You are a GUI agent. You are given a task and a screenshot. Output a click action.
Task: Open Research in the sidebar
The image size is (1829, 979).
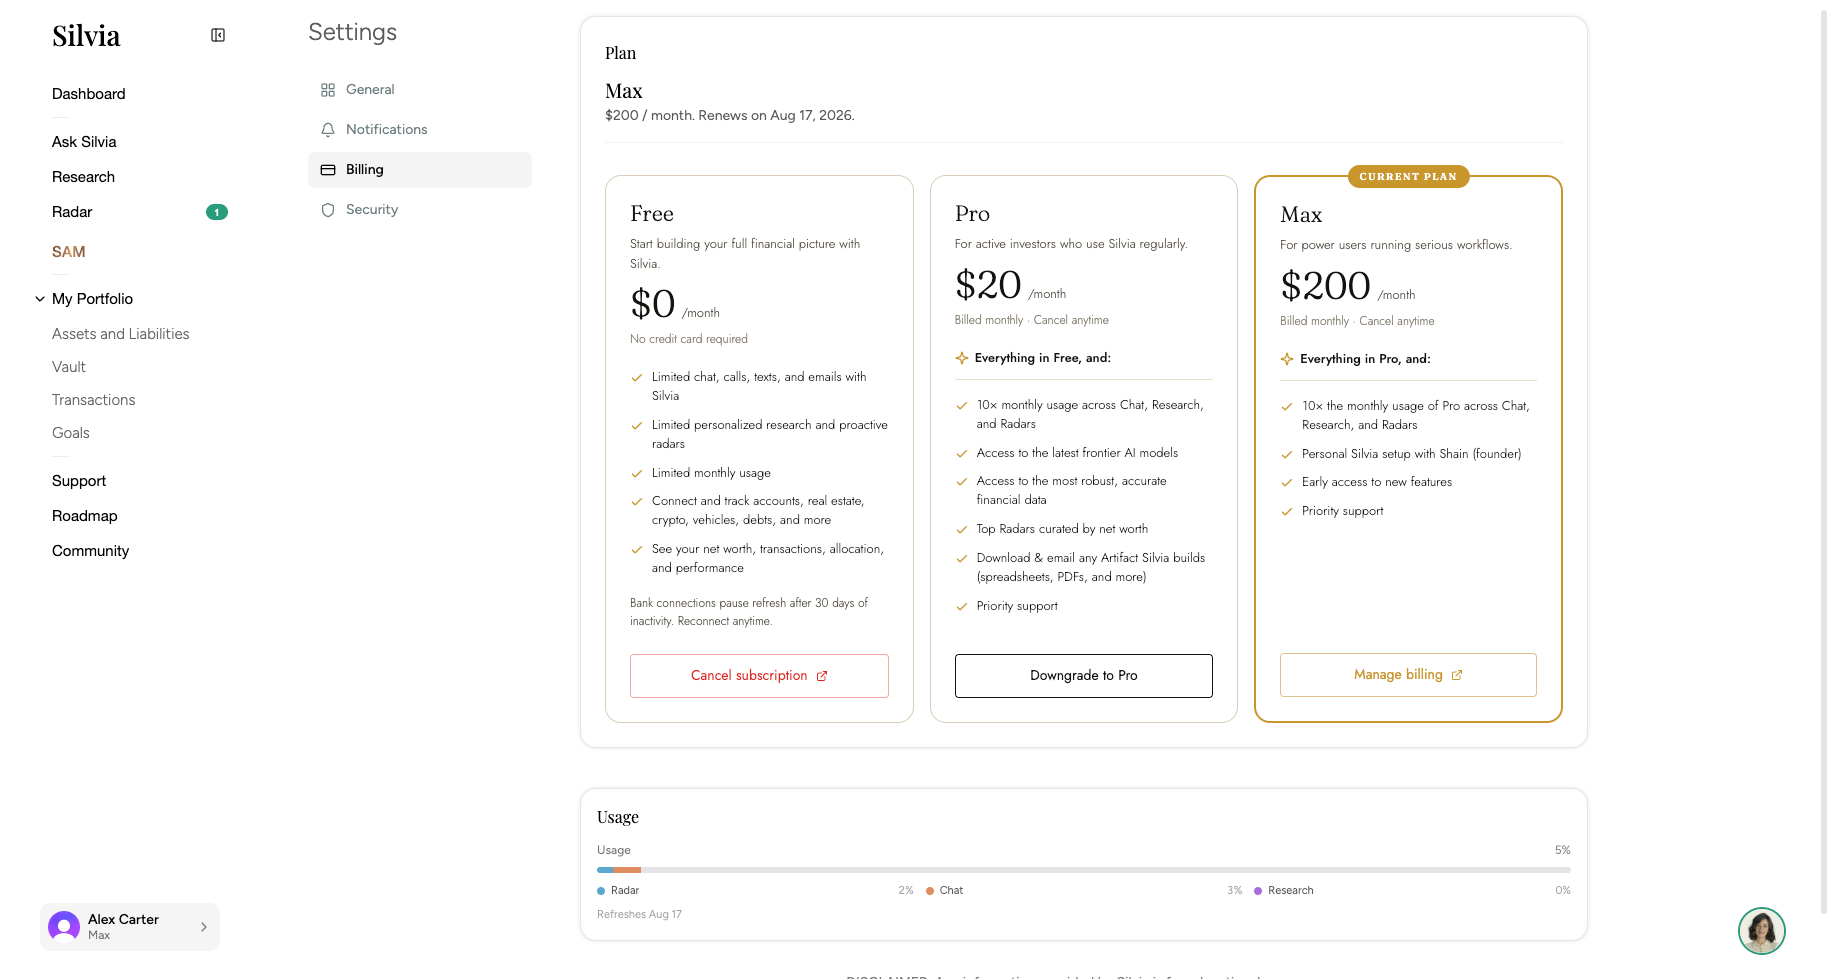83,177
